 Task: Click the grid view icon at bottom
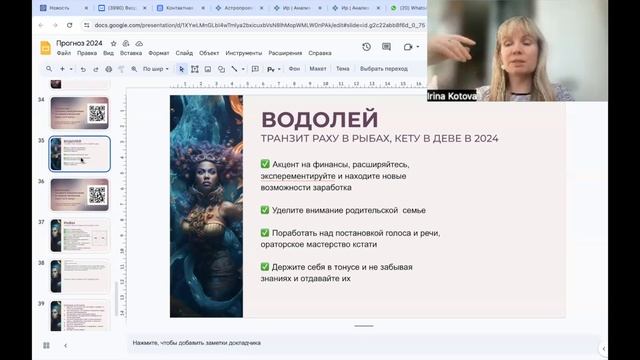tap(46, 345)
